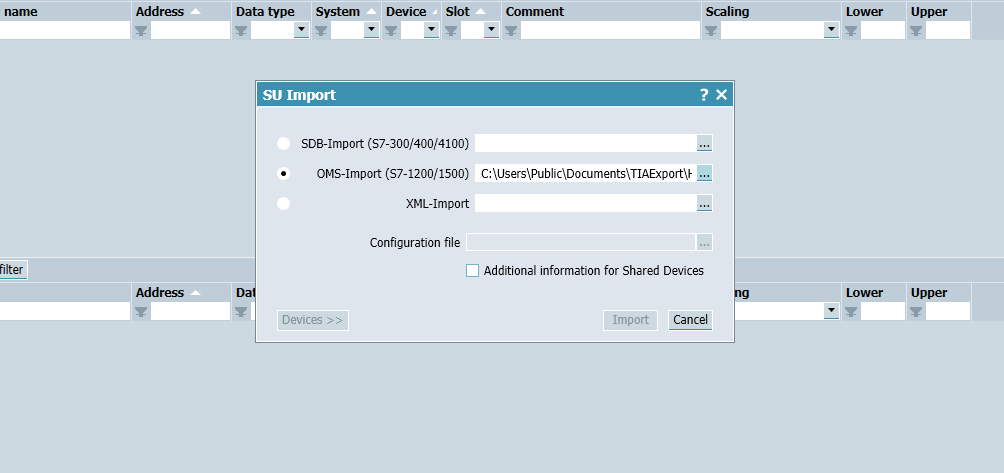1004x473 pixels.
Task: Close the SU Import dialog
Action: point(721,95)
